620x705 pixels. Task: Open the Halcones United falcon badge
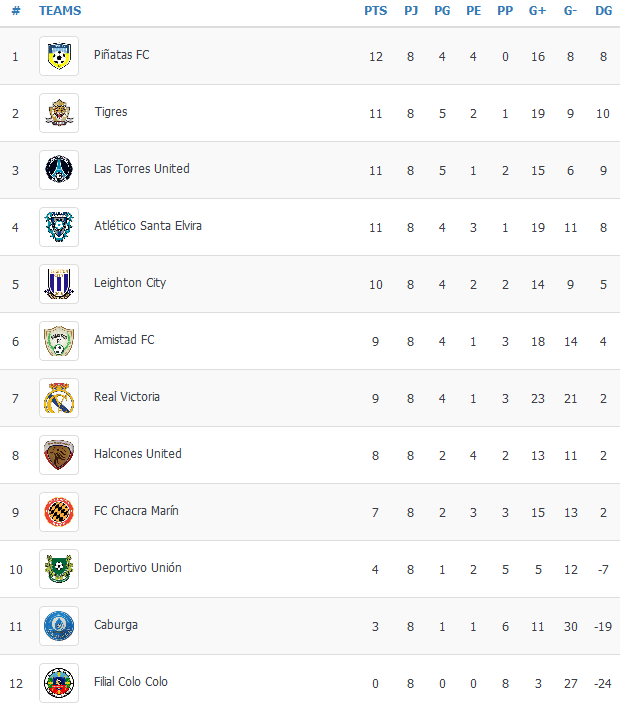[x=59, y=455]
